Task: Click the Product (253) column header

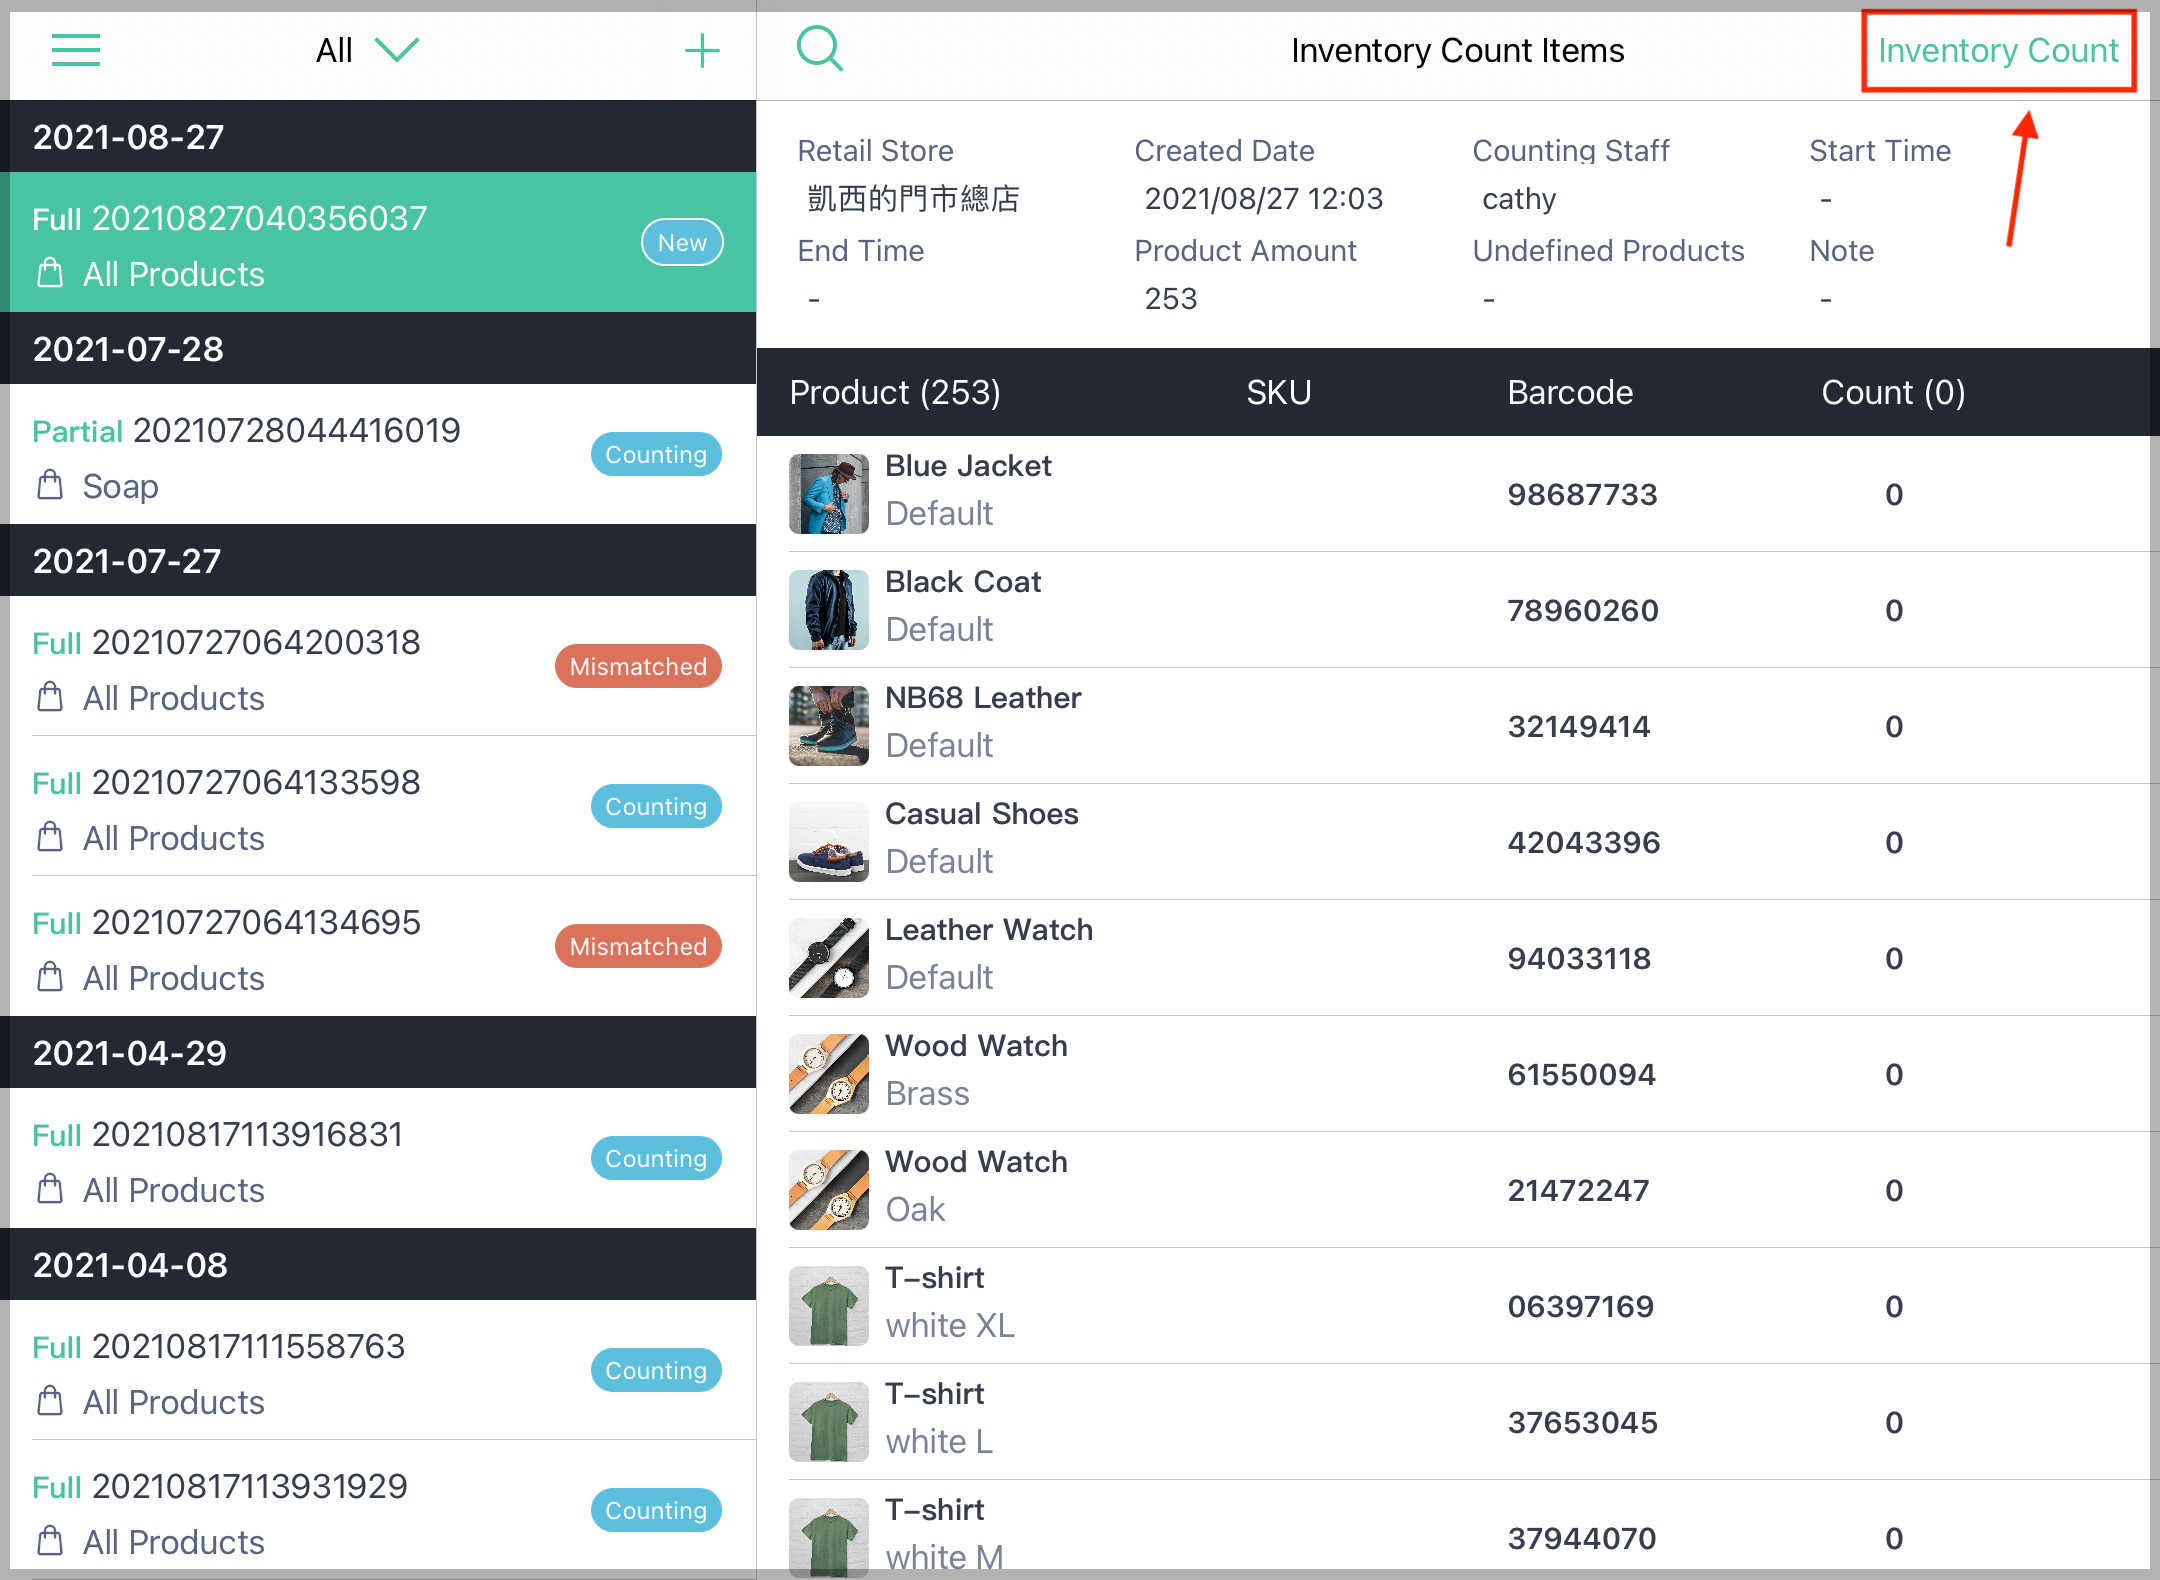Action: [894, 392]
